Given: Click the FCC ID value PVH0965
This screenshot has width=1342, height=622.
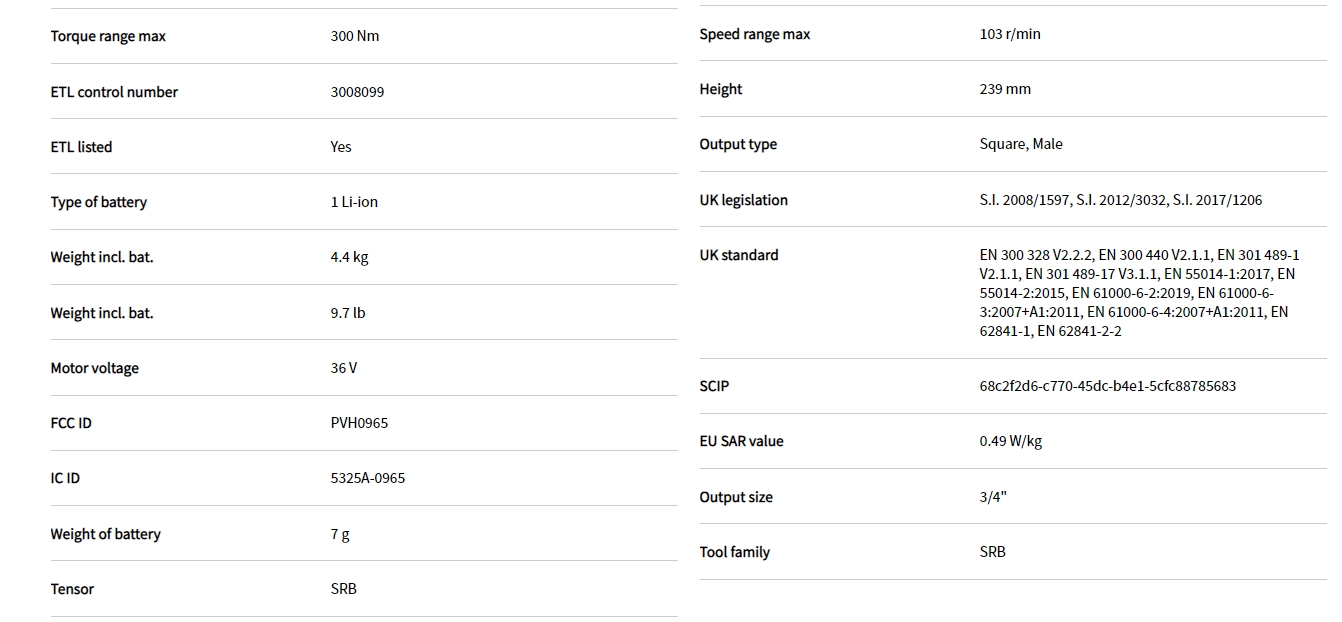Looking at the screenshot, I should (359, 423).
